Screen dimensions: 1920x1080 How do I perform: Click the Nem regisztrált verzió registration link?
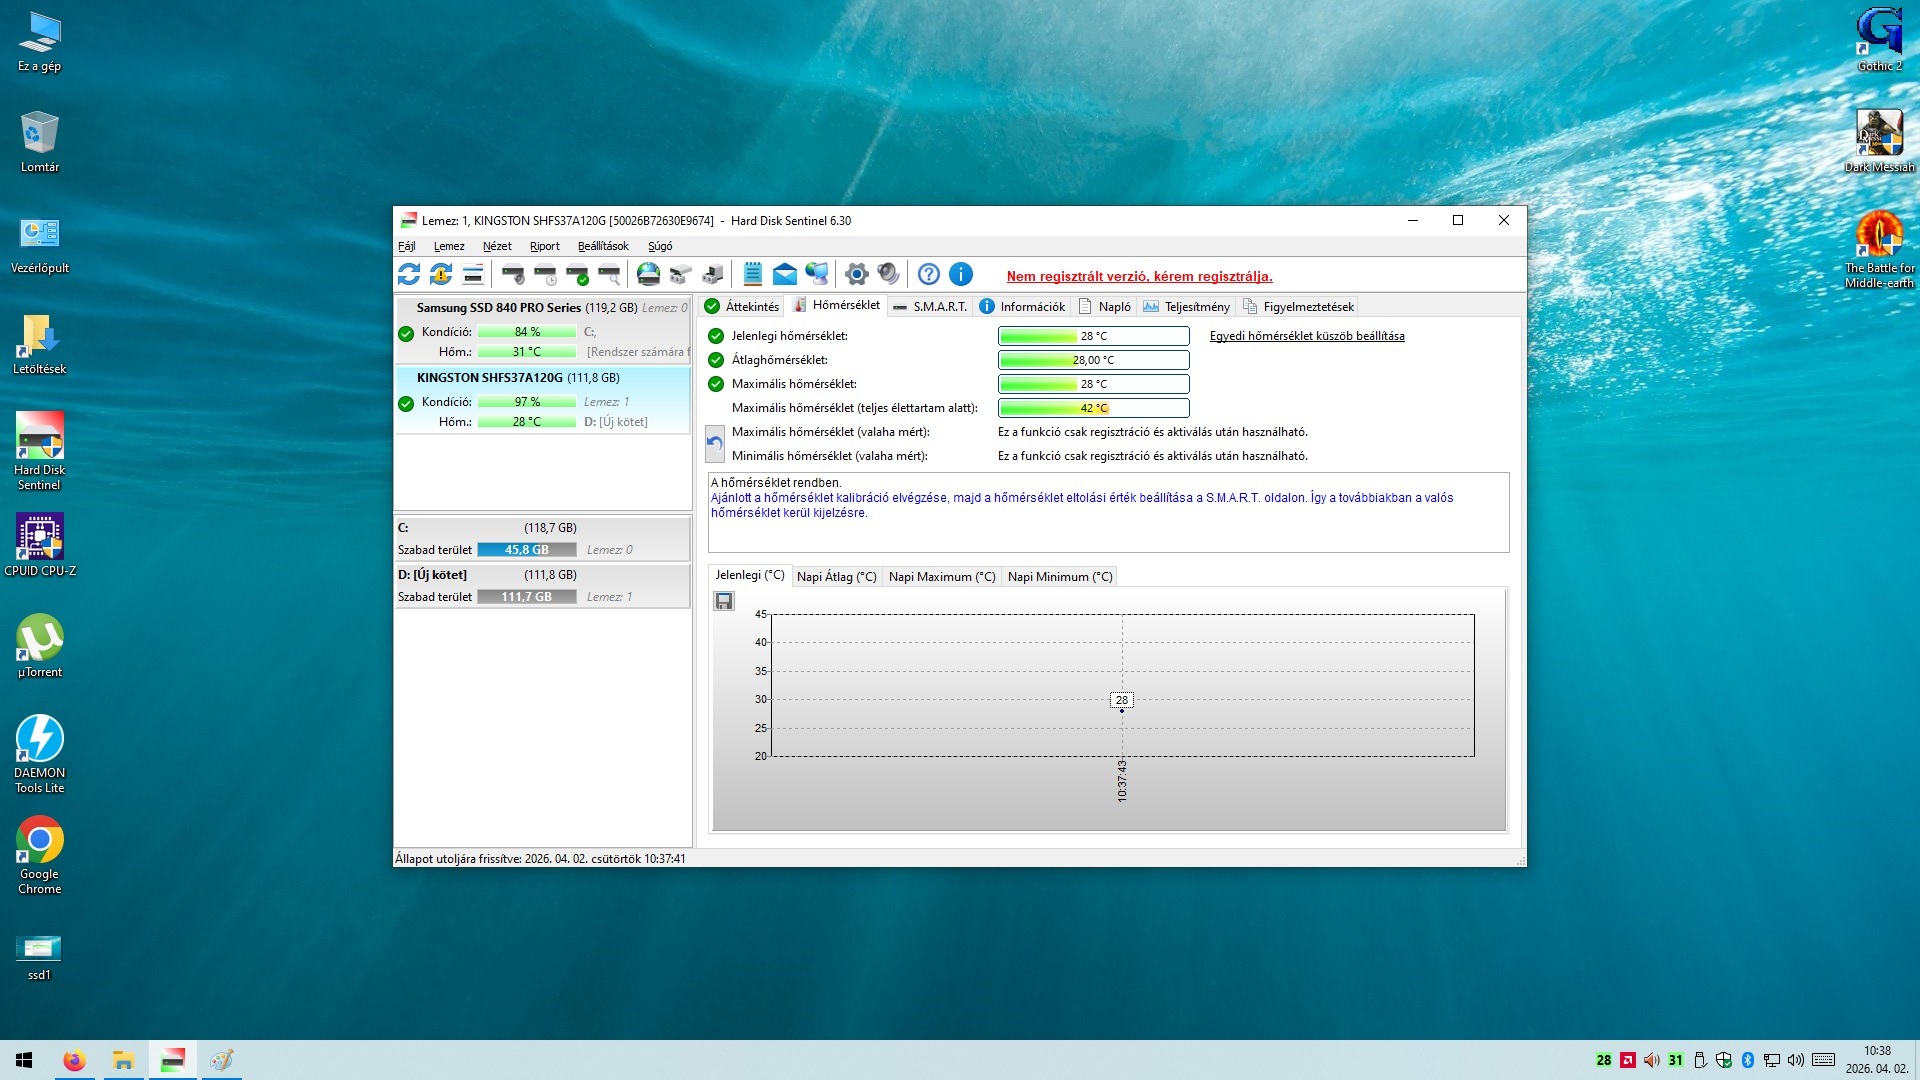(1139, 277)
